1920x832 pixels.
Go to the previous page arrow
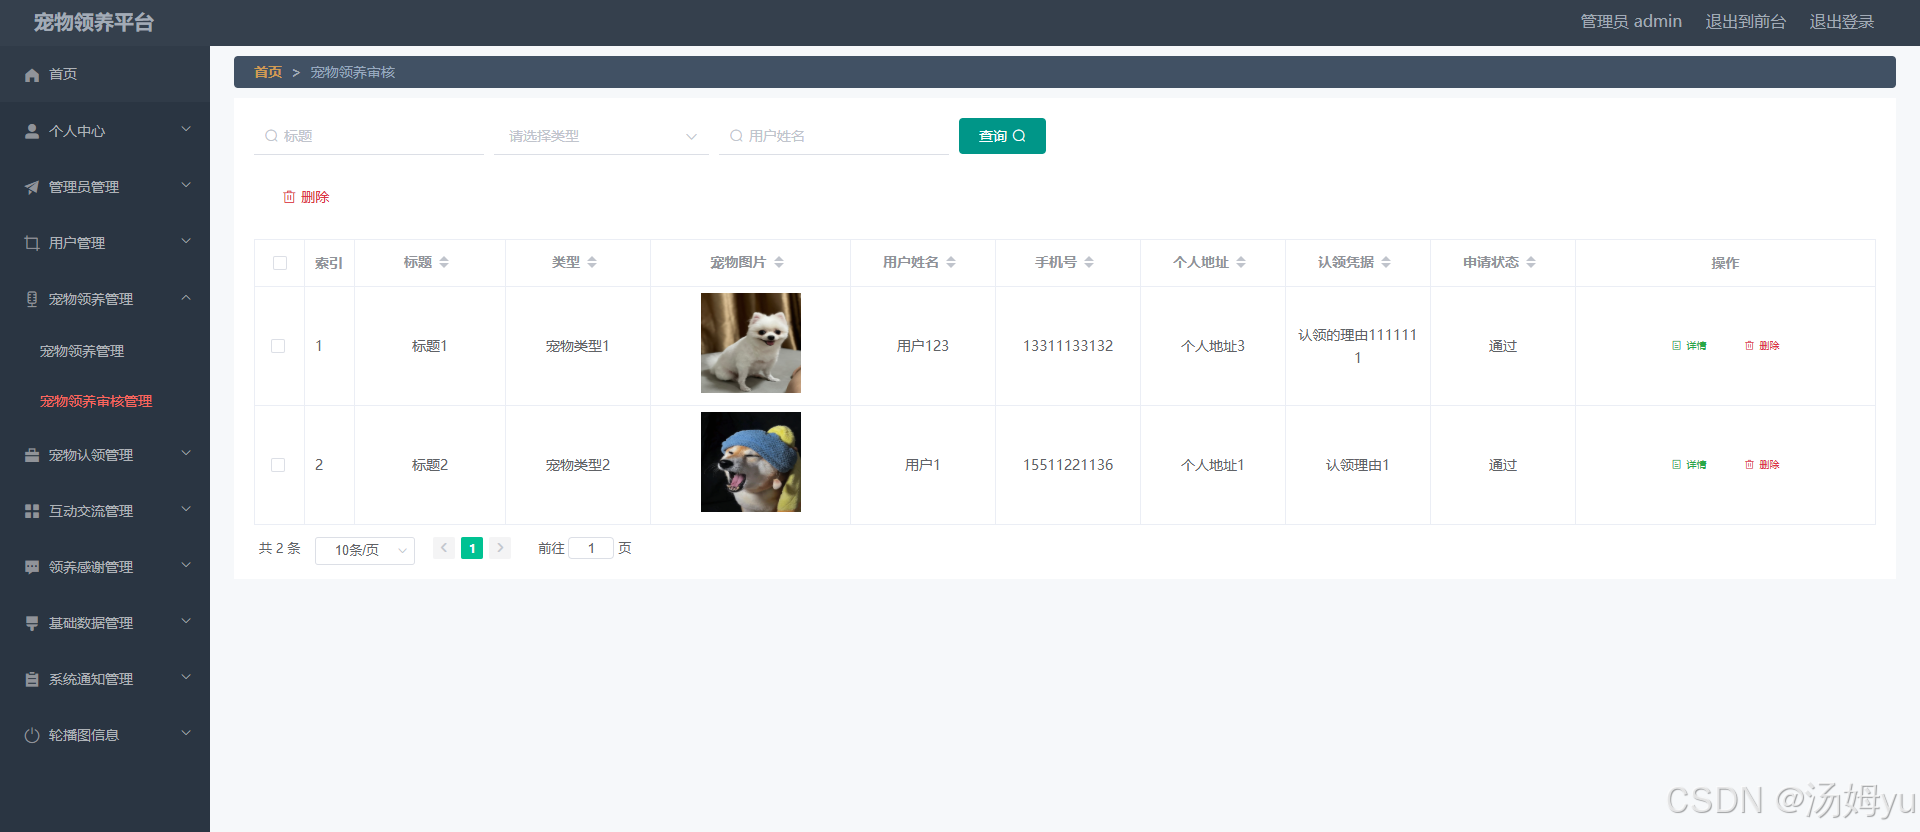[444, 548]
